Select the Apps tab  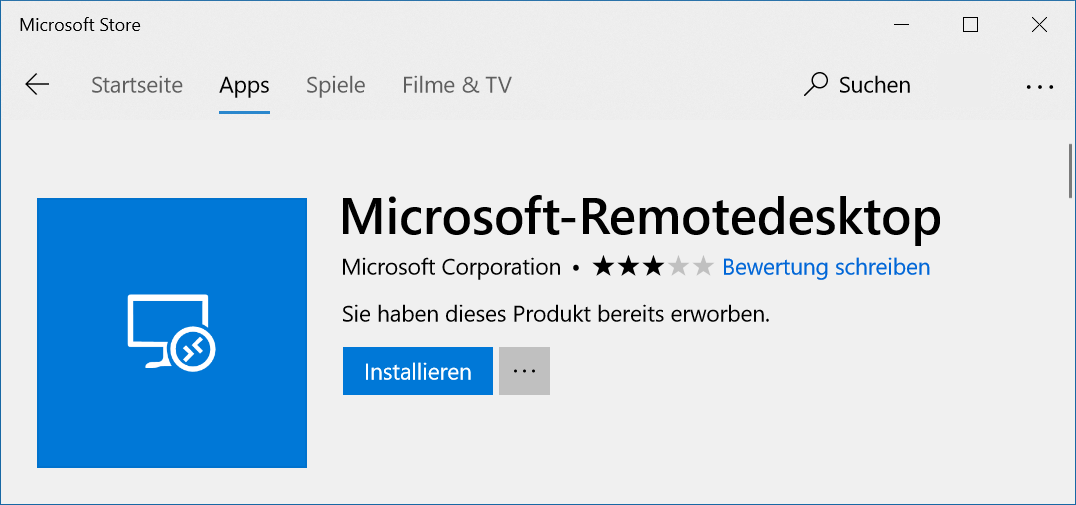coord(244,85)
